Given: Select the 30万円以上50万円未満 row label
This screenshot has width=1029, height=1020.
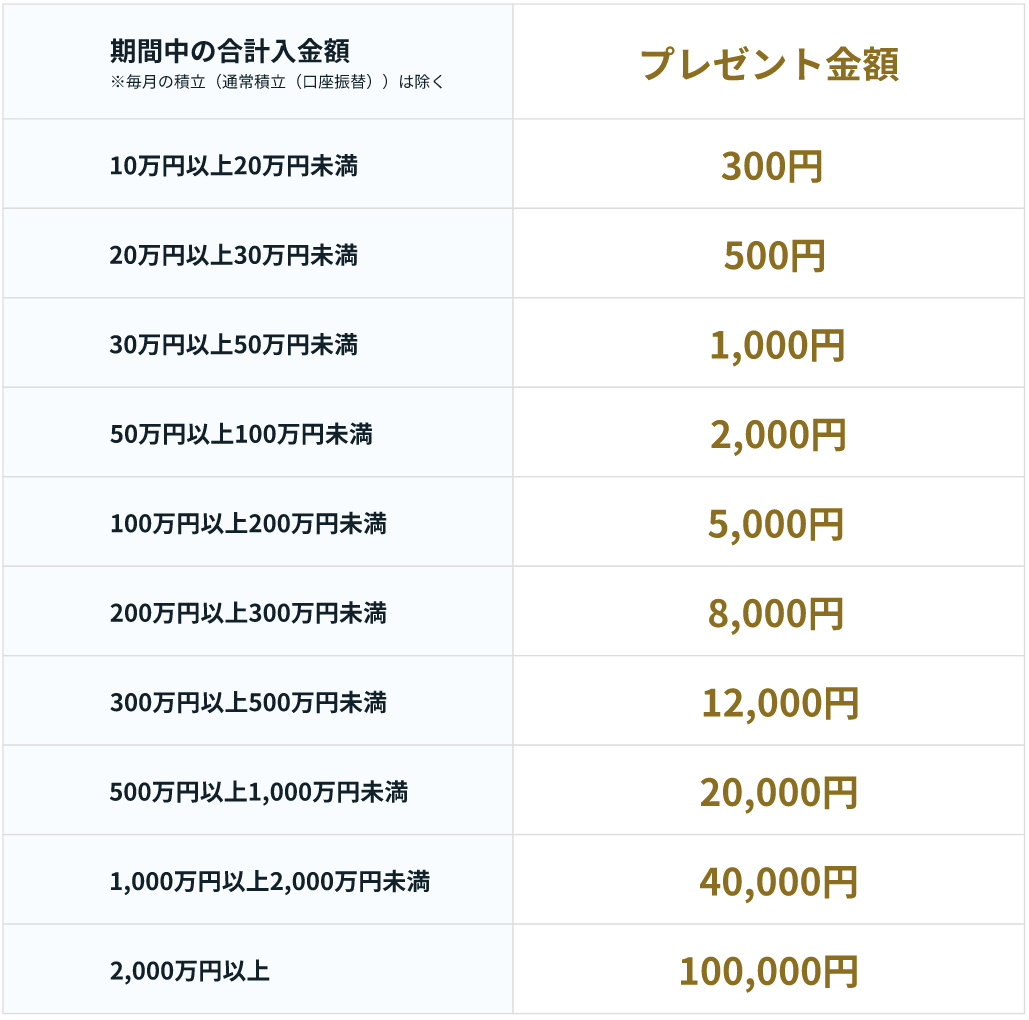Looking at the screenshot, I should [x=234, y=345].
